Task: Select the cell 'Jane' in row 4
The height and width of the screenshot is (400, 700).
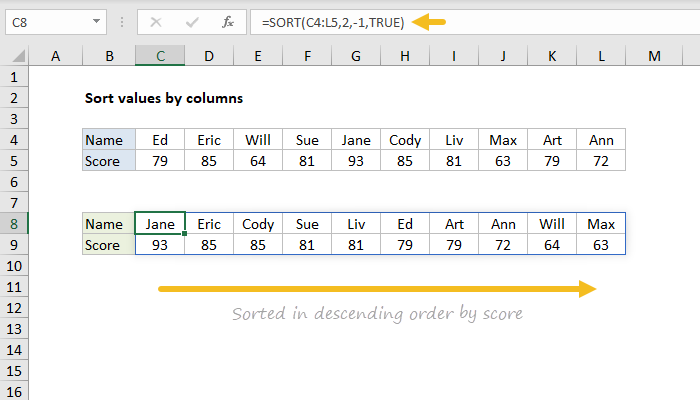Action: pos(356,140)
